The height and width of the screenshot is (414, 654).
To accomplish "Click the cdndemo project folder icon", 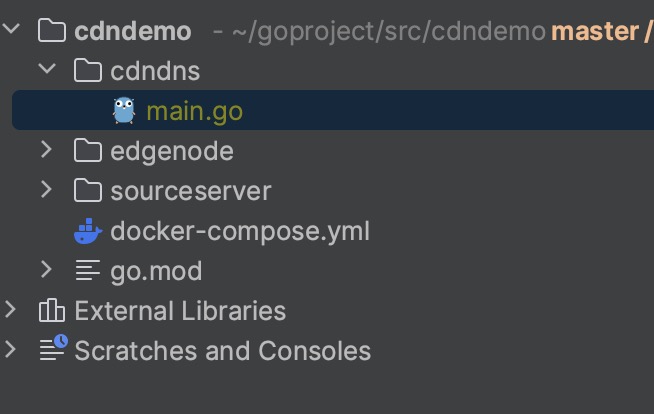I will tap(52, 31).
